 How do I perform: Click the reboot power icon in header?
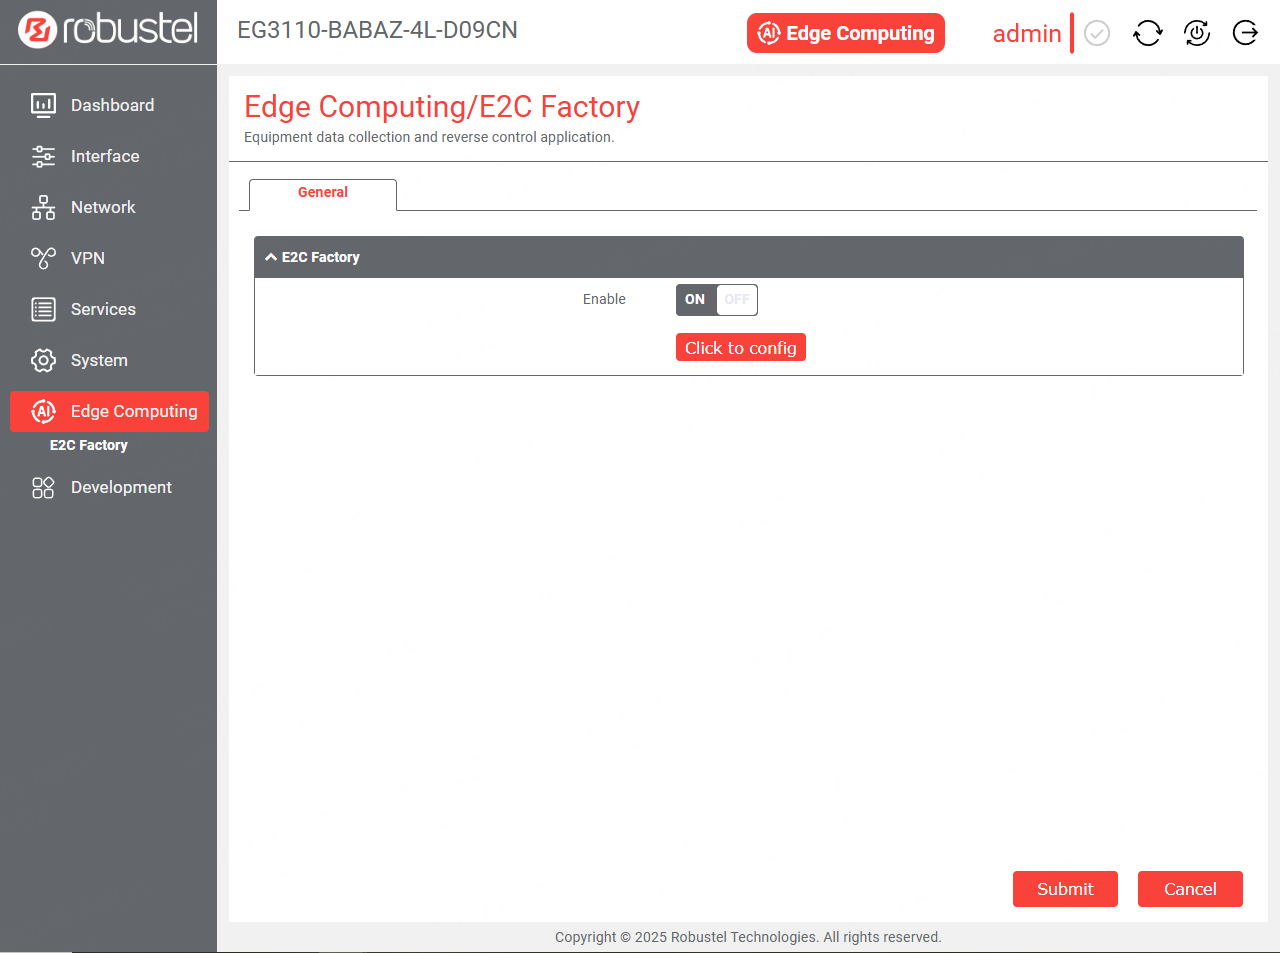click(x=1196, y=33)
